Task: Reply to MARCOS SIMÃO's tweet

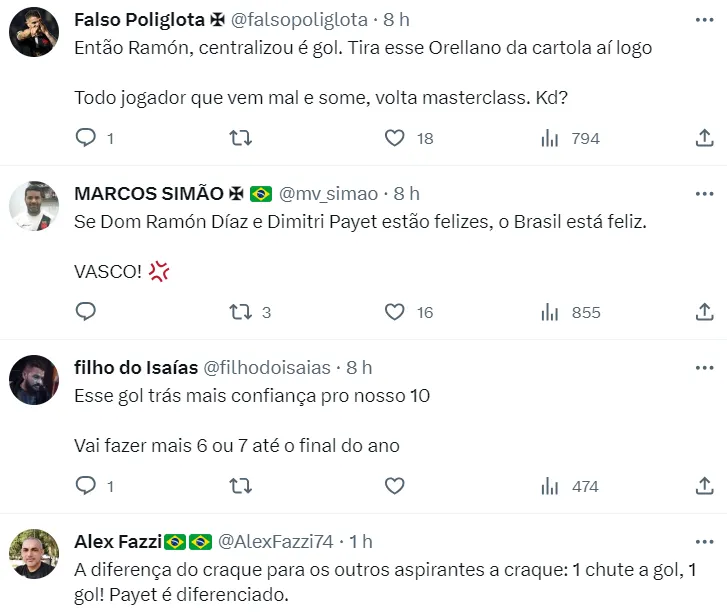Action: 86,312
